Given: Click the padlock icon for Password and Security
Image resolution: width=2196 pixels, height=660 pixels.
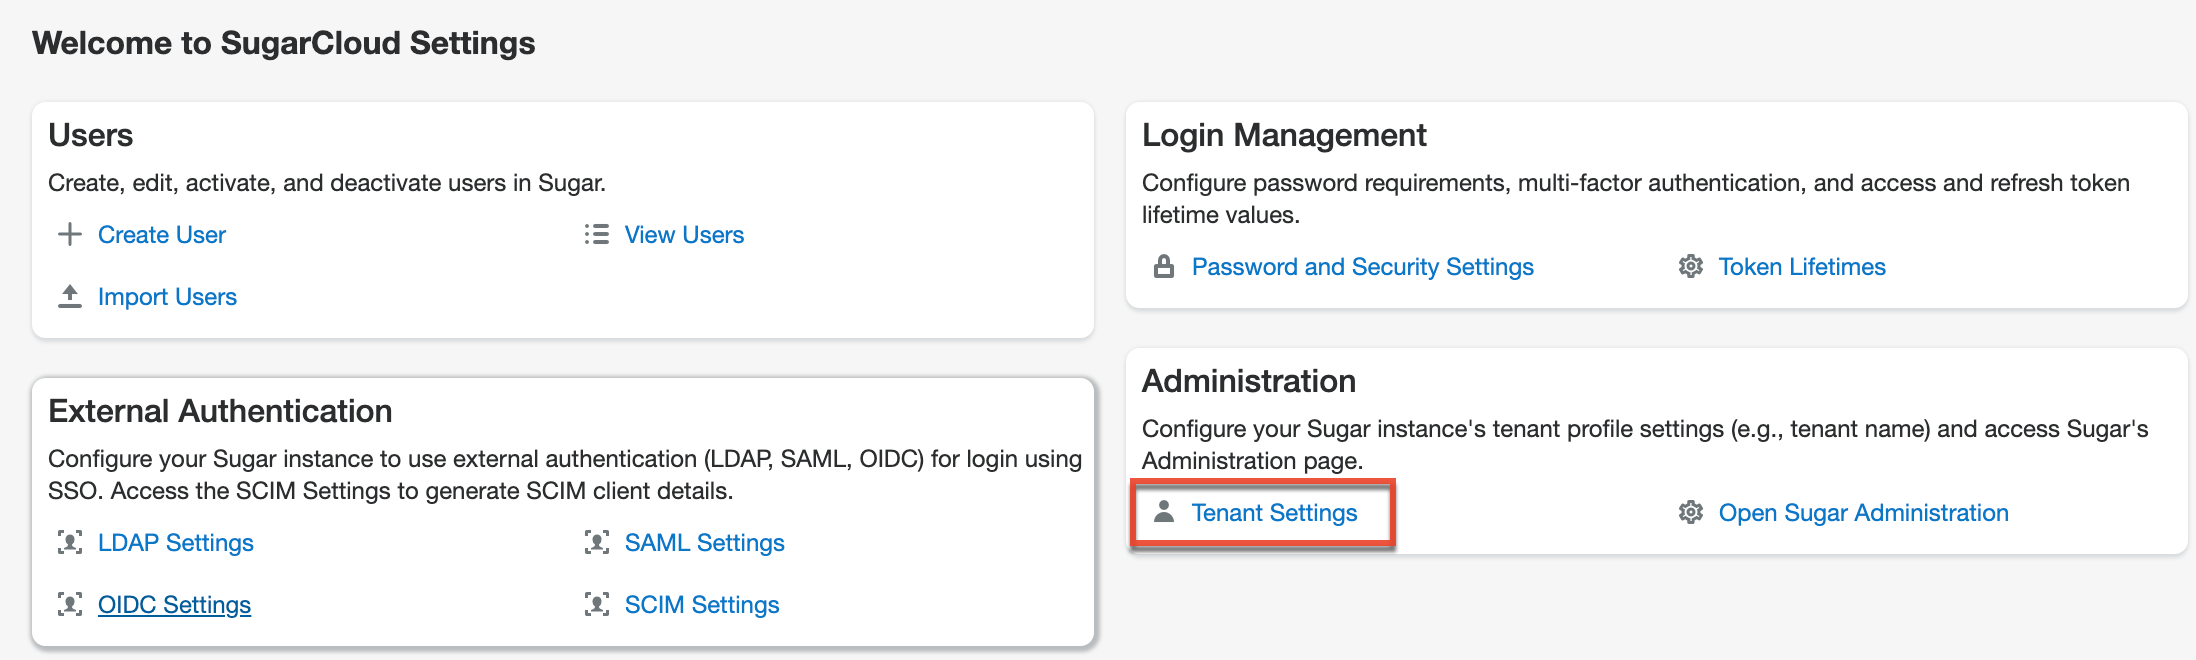Looking at the screenshot, I should (x=1164, y=267).
